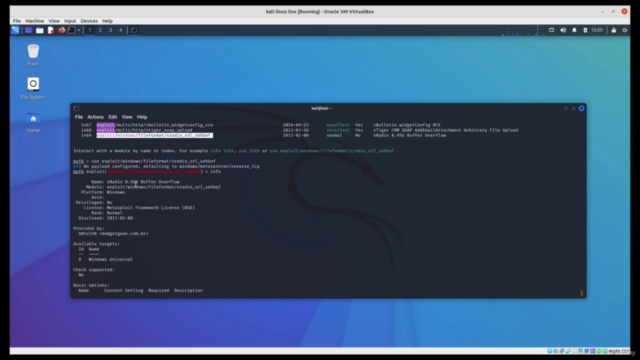
Task: Click the 'Available targets:' heading
Action: [x=96, y=244]
